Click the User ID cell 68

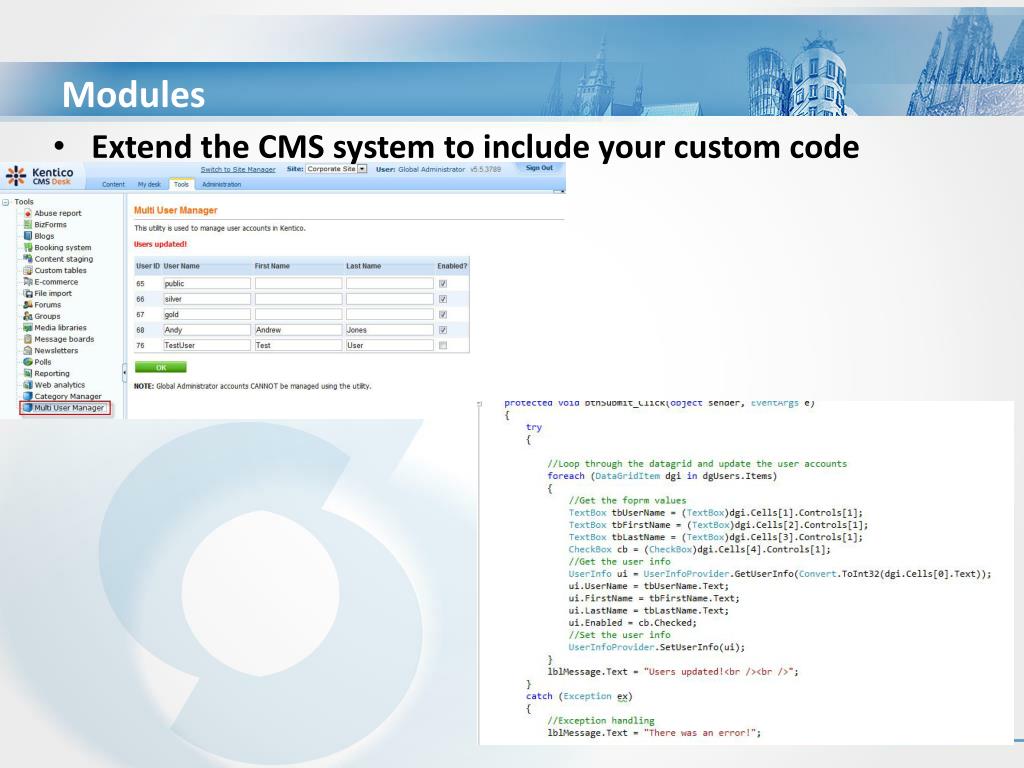(140, 330)
